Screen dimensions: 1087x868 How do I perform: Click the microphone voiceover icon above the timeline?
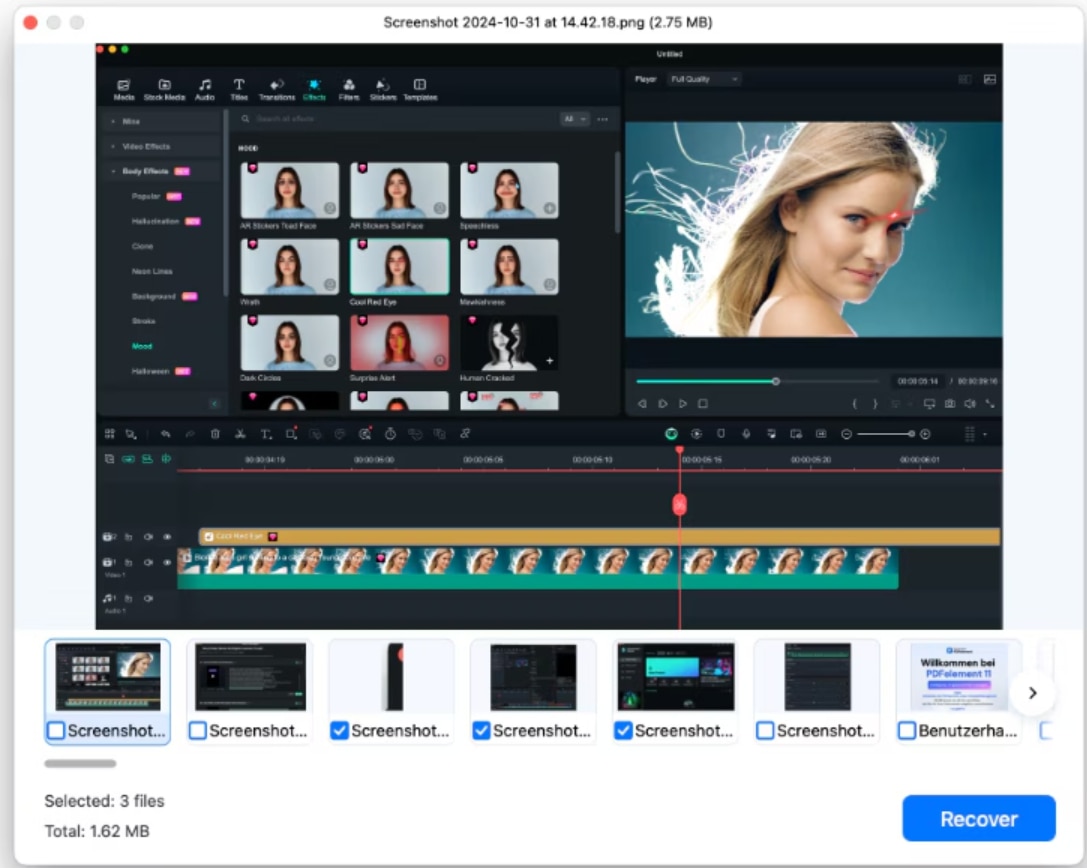point(745,434)
